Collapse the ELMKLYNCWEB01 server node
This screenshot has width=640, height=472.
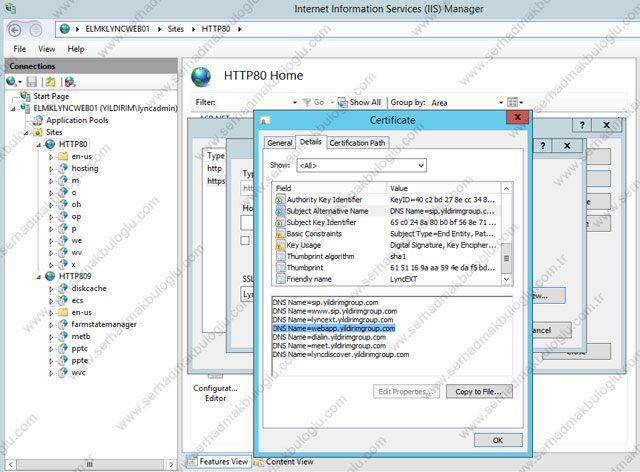(14, 109)
